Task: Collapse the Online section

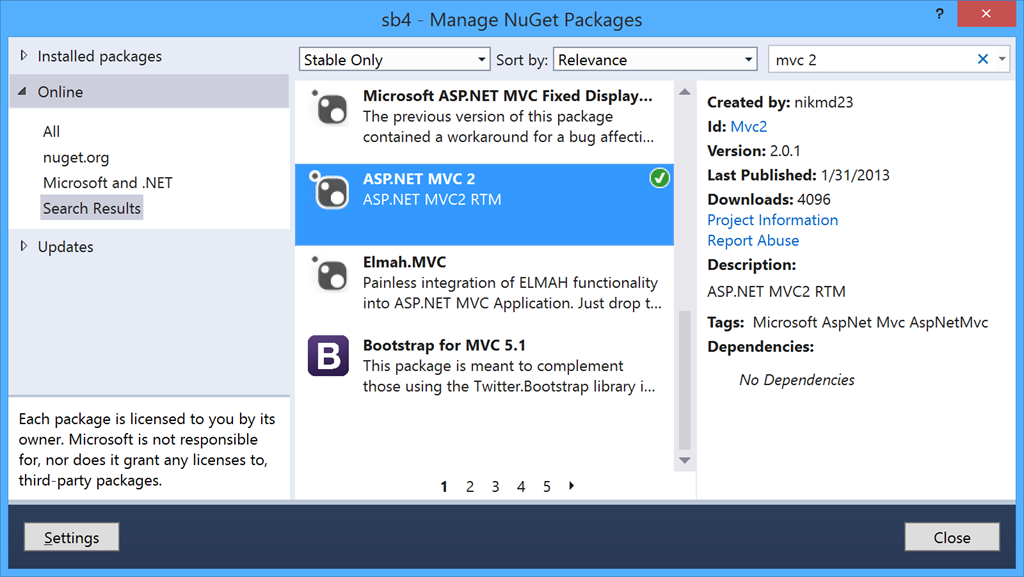Action: 23,92
